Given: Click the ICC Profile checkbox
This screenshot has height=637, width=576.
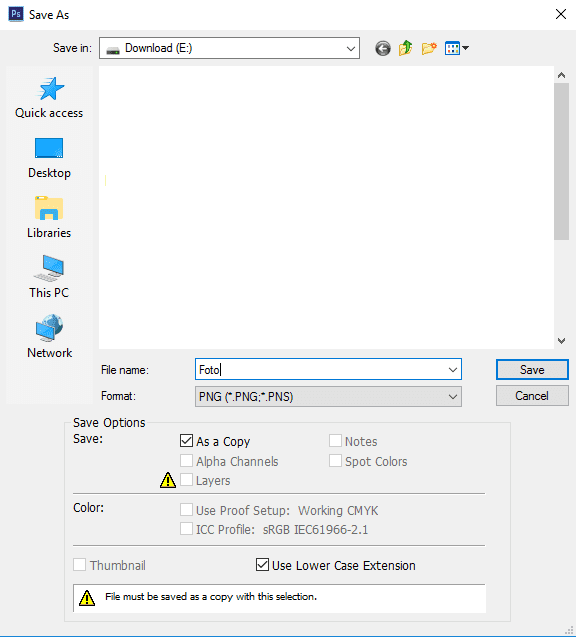Looking at the screenshot, I should coord(186,529).
